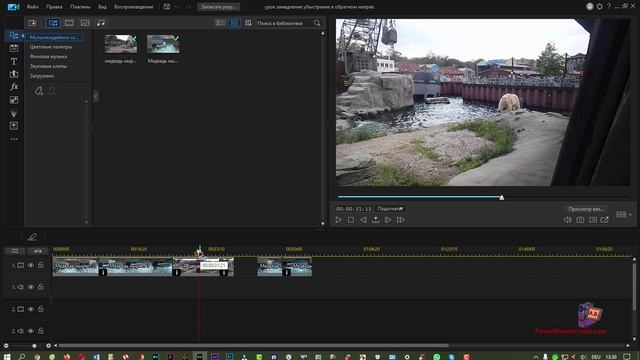
Task: Step to previous frame in preview
Action: point(363,220)
